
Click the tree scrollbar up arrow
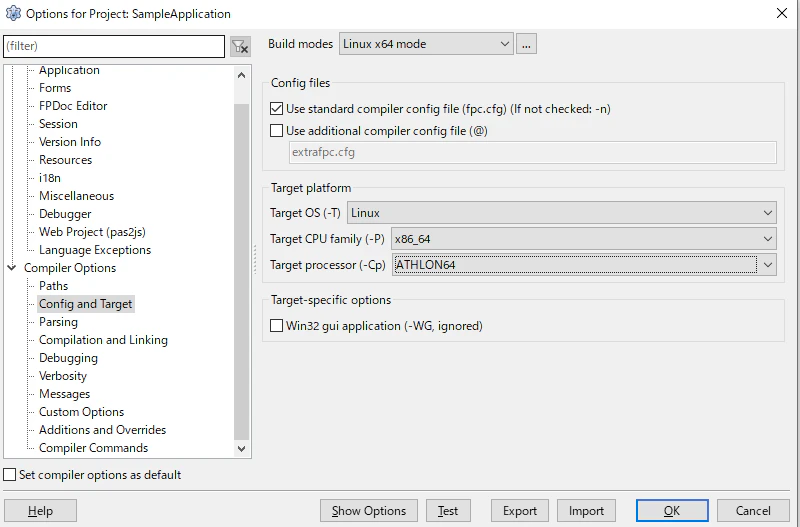tap(241, 76)
